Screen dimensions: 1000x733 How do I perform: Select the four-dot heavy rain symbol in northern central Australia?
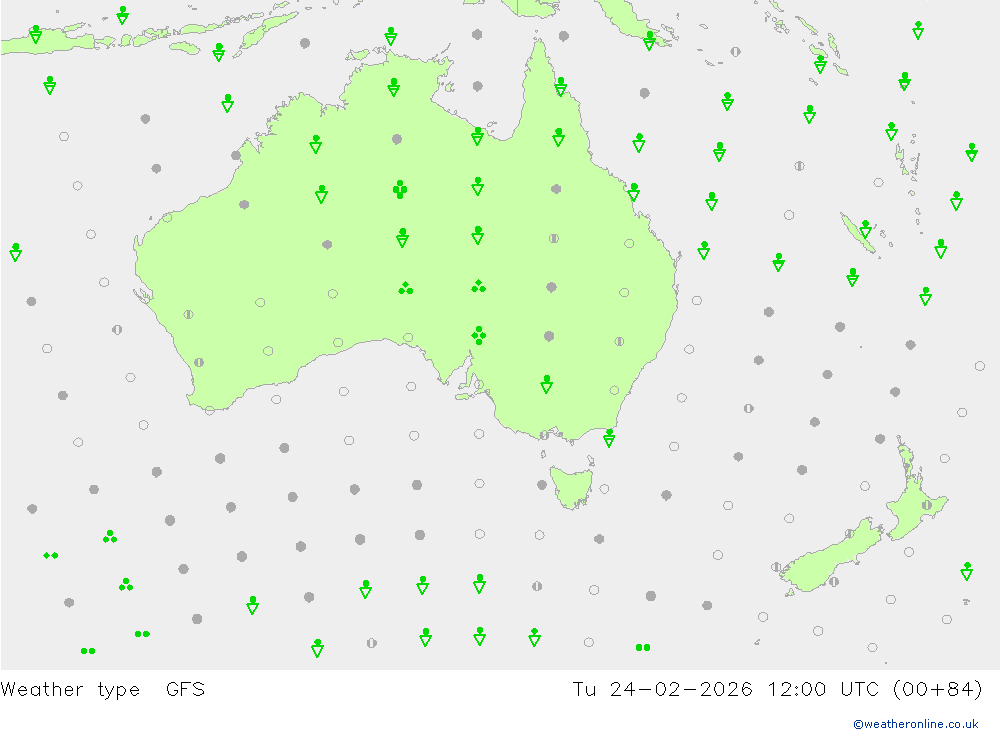[400, 189]
